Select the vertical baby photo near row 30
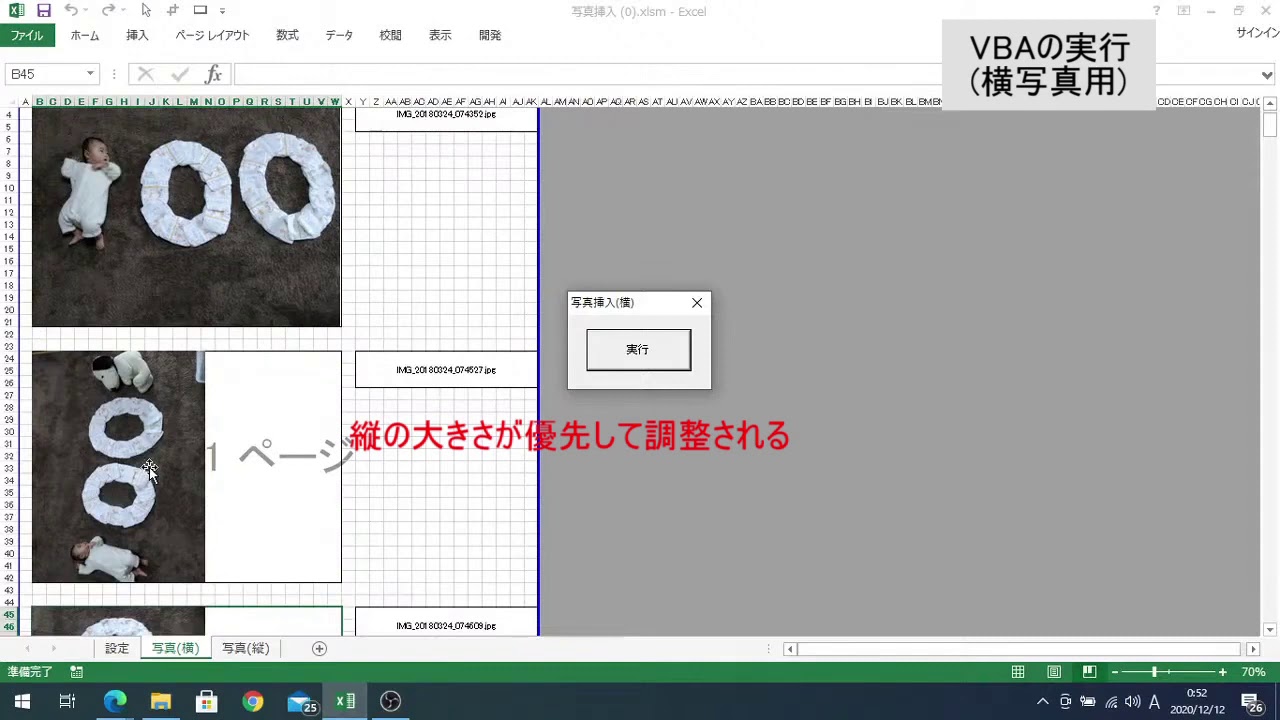The image size is (1280, 720). [118, 466]
